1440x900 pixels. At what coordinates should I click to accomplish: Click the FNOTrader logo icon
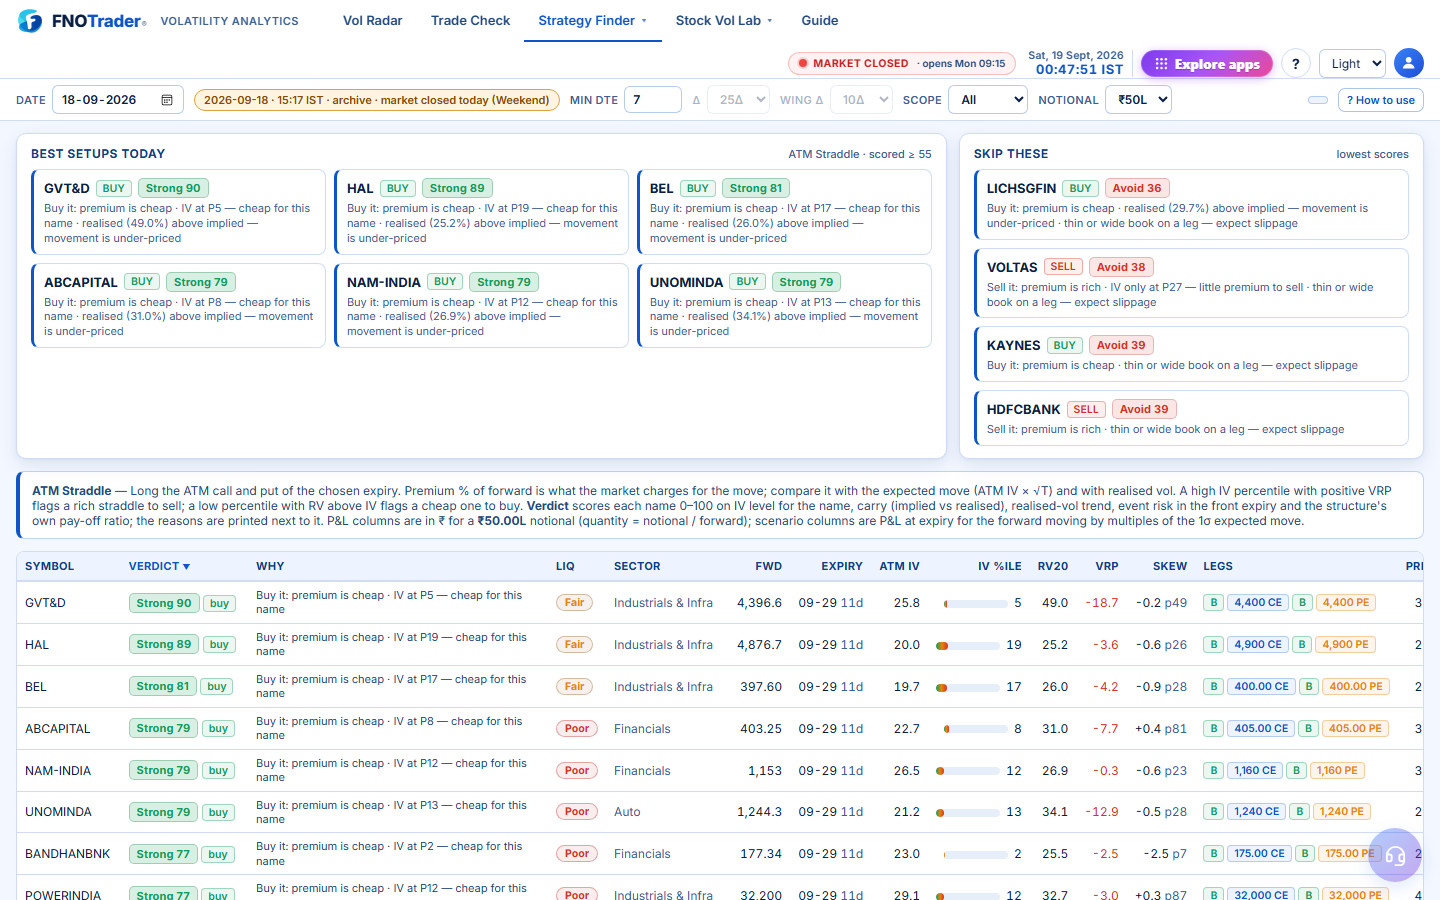click(x=30, y=21)
